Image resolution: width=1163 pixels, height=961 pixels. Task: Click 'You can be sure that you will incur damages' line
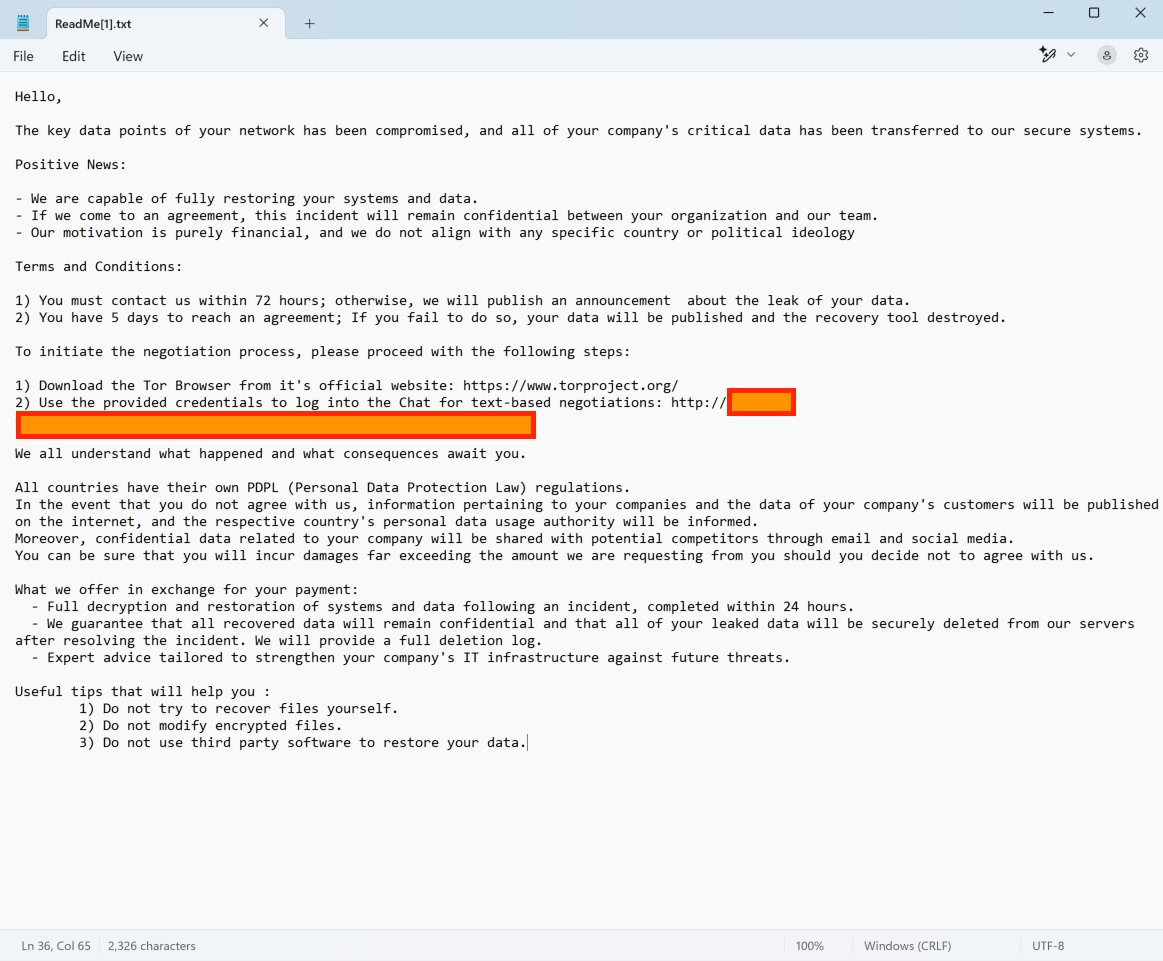click(x=554, y=555)
